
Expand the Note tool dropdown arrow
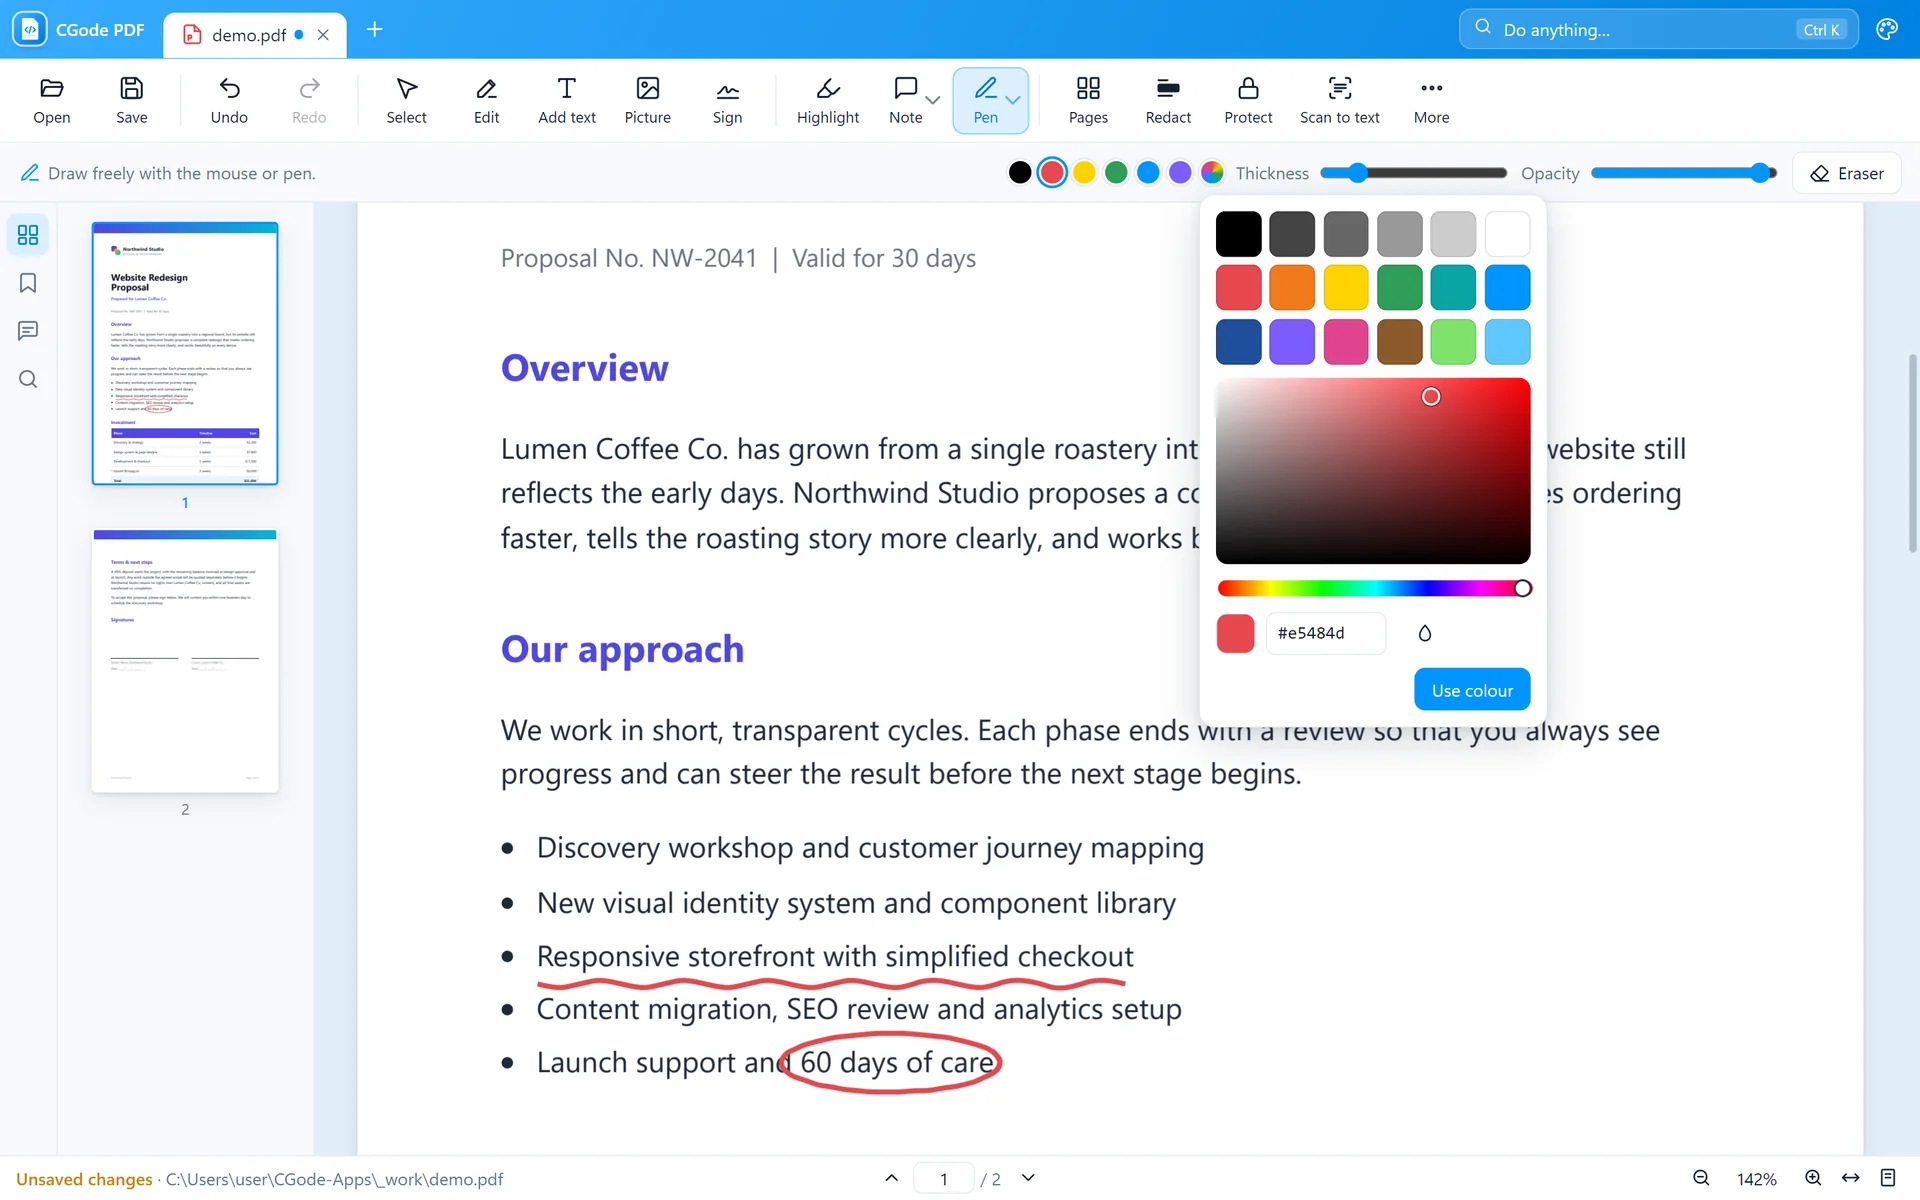[933, 100]
